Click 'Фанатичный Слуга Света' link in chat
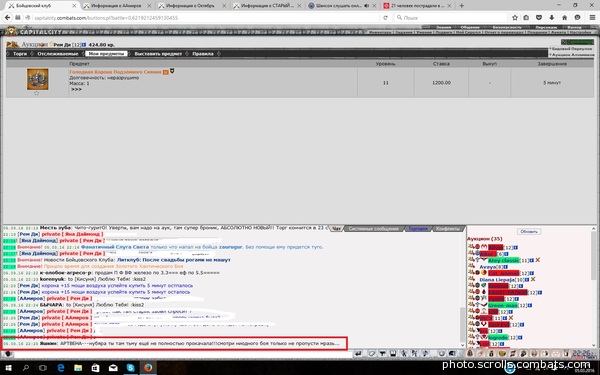 coord(115,247)
